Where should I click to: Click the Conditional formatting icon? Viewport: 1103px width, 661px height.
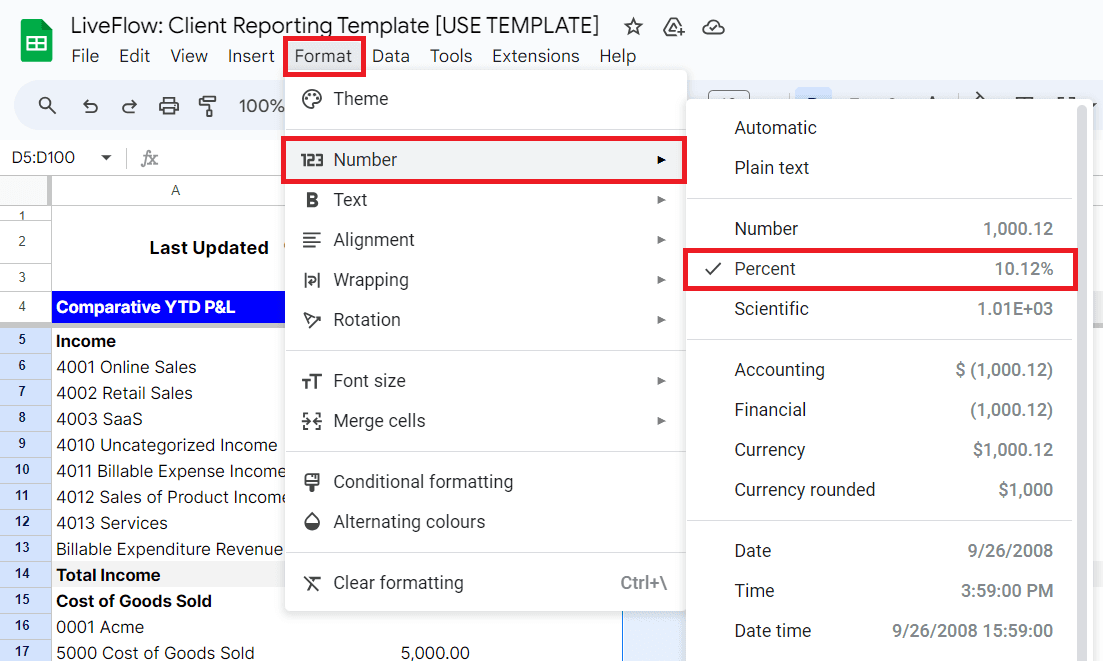pyautogui.click(x=312, y=482)
